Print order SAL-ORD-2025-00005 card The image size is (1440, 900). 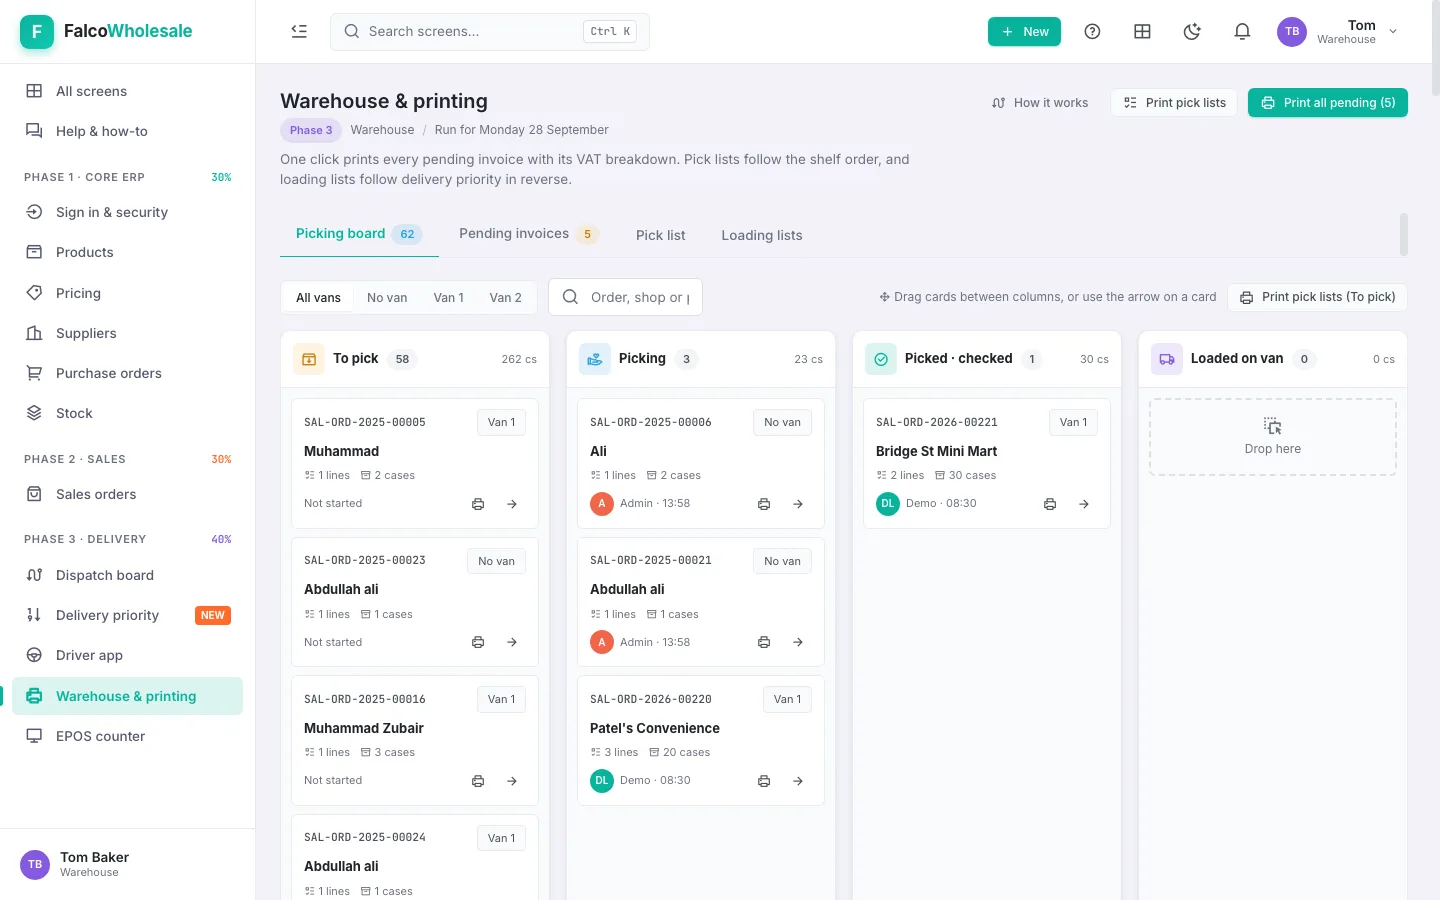(x=478, y=504)
